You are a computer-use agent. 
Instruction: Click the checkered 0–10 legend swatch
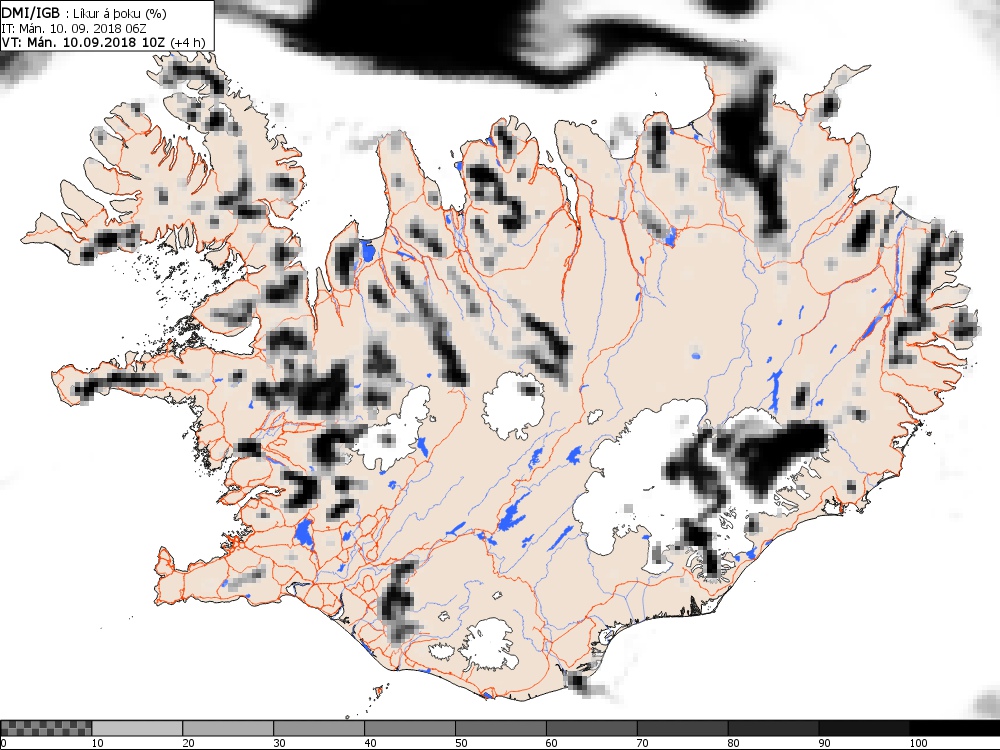pyautogui.click(x=47, y=728)
